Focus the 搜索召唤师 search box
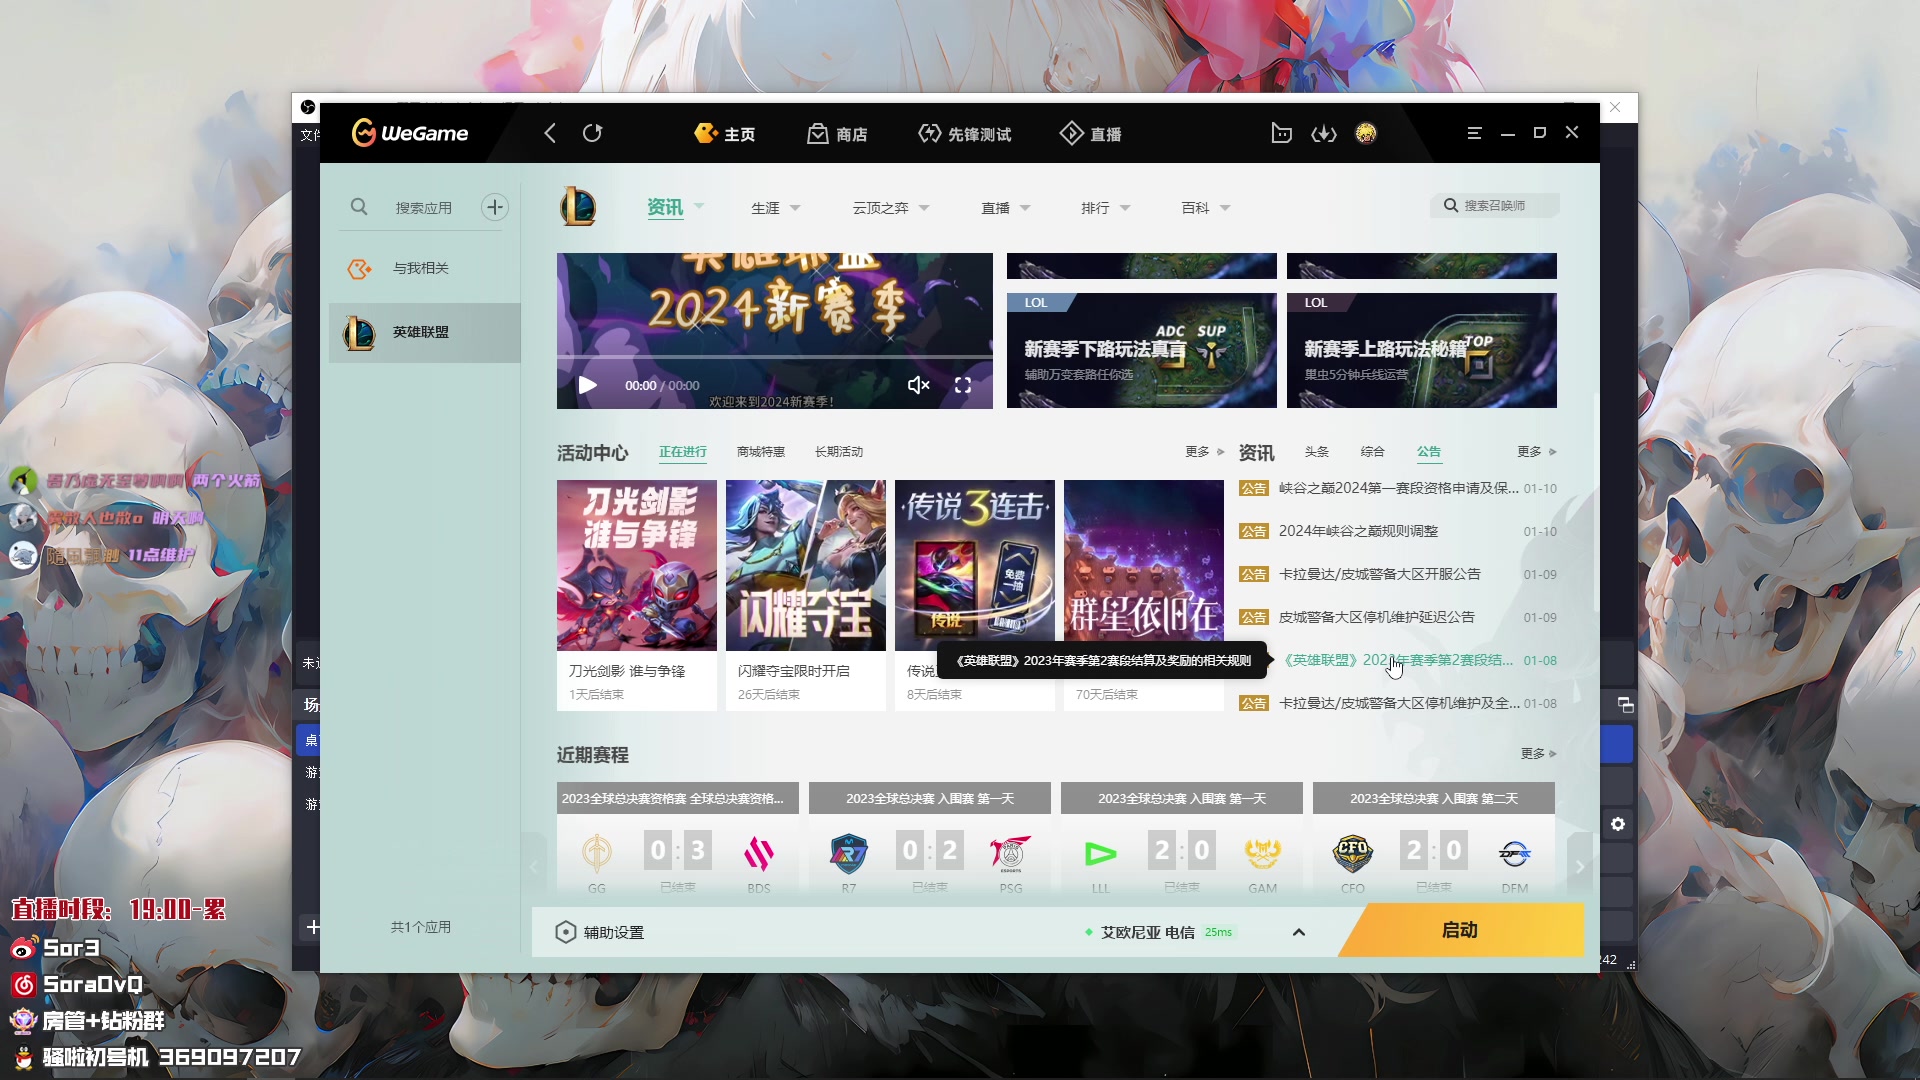 [1496, 206]
